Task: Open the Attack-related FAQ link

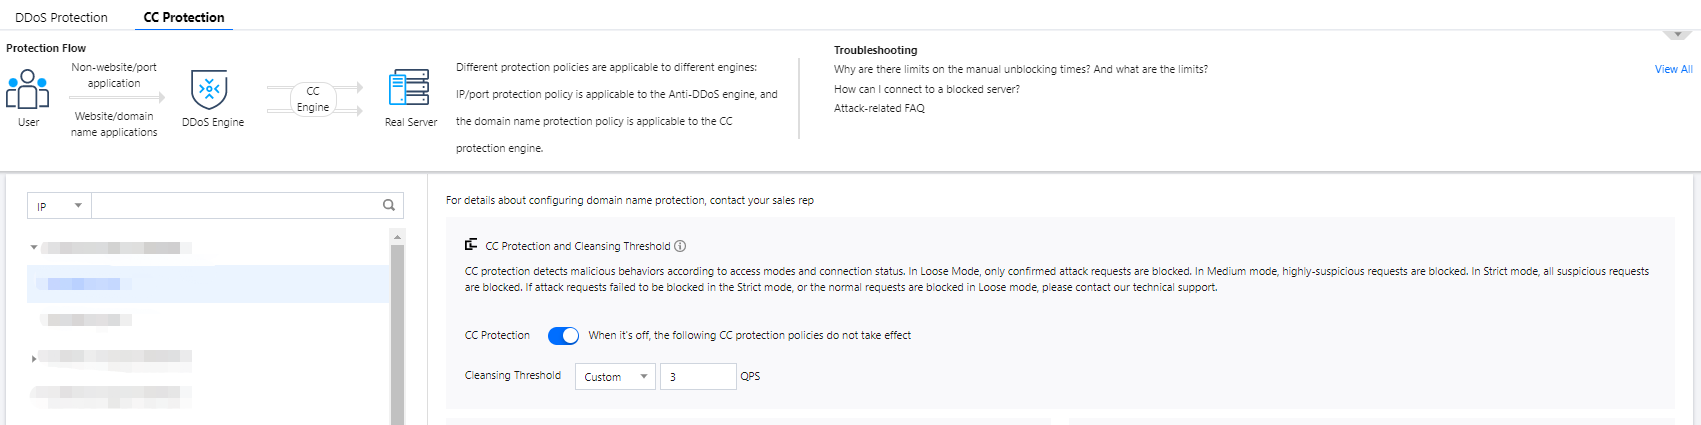Action: pyautogui.click(x=879, y=108)
